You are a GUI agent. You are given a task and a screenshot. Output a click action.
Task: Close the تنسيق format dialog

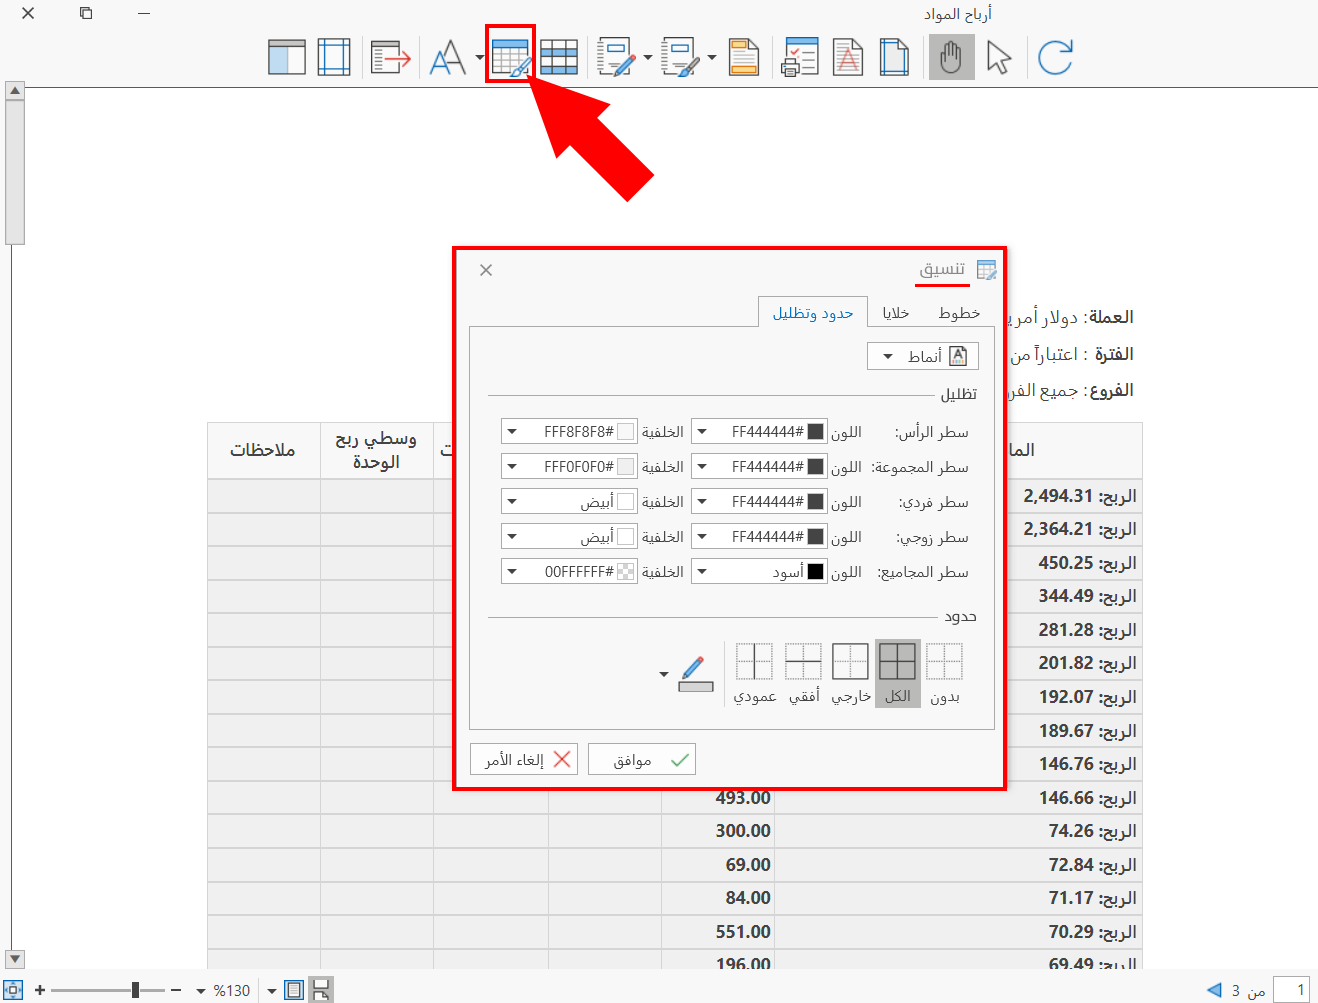(x=486, y=270)
